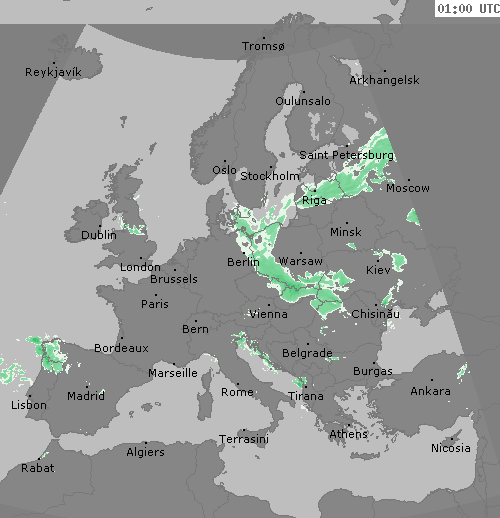500x518 pixels.
Task: Click the Kiev label
Action: point(378,270)
